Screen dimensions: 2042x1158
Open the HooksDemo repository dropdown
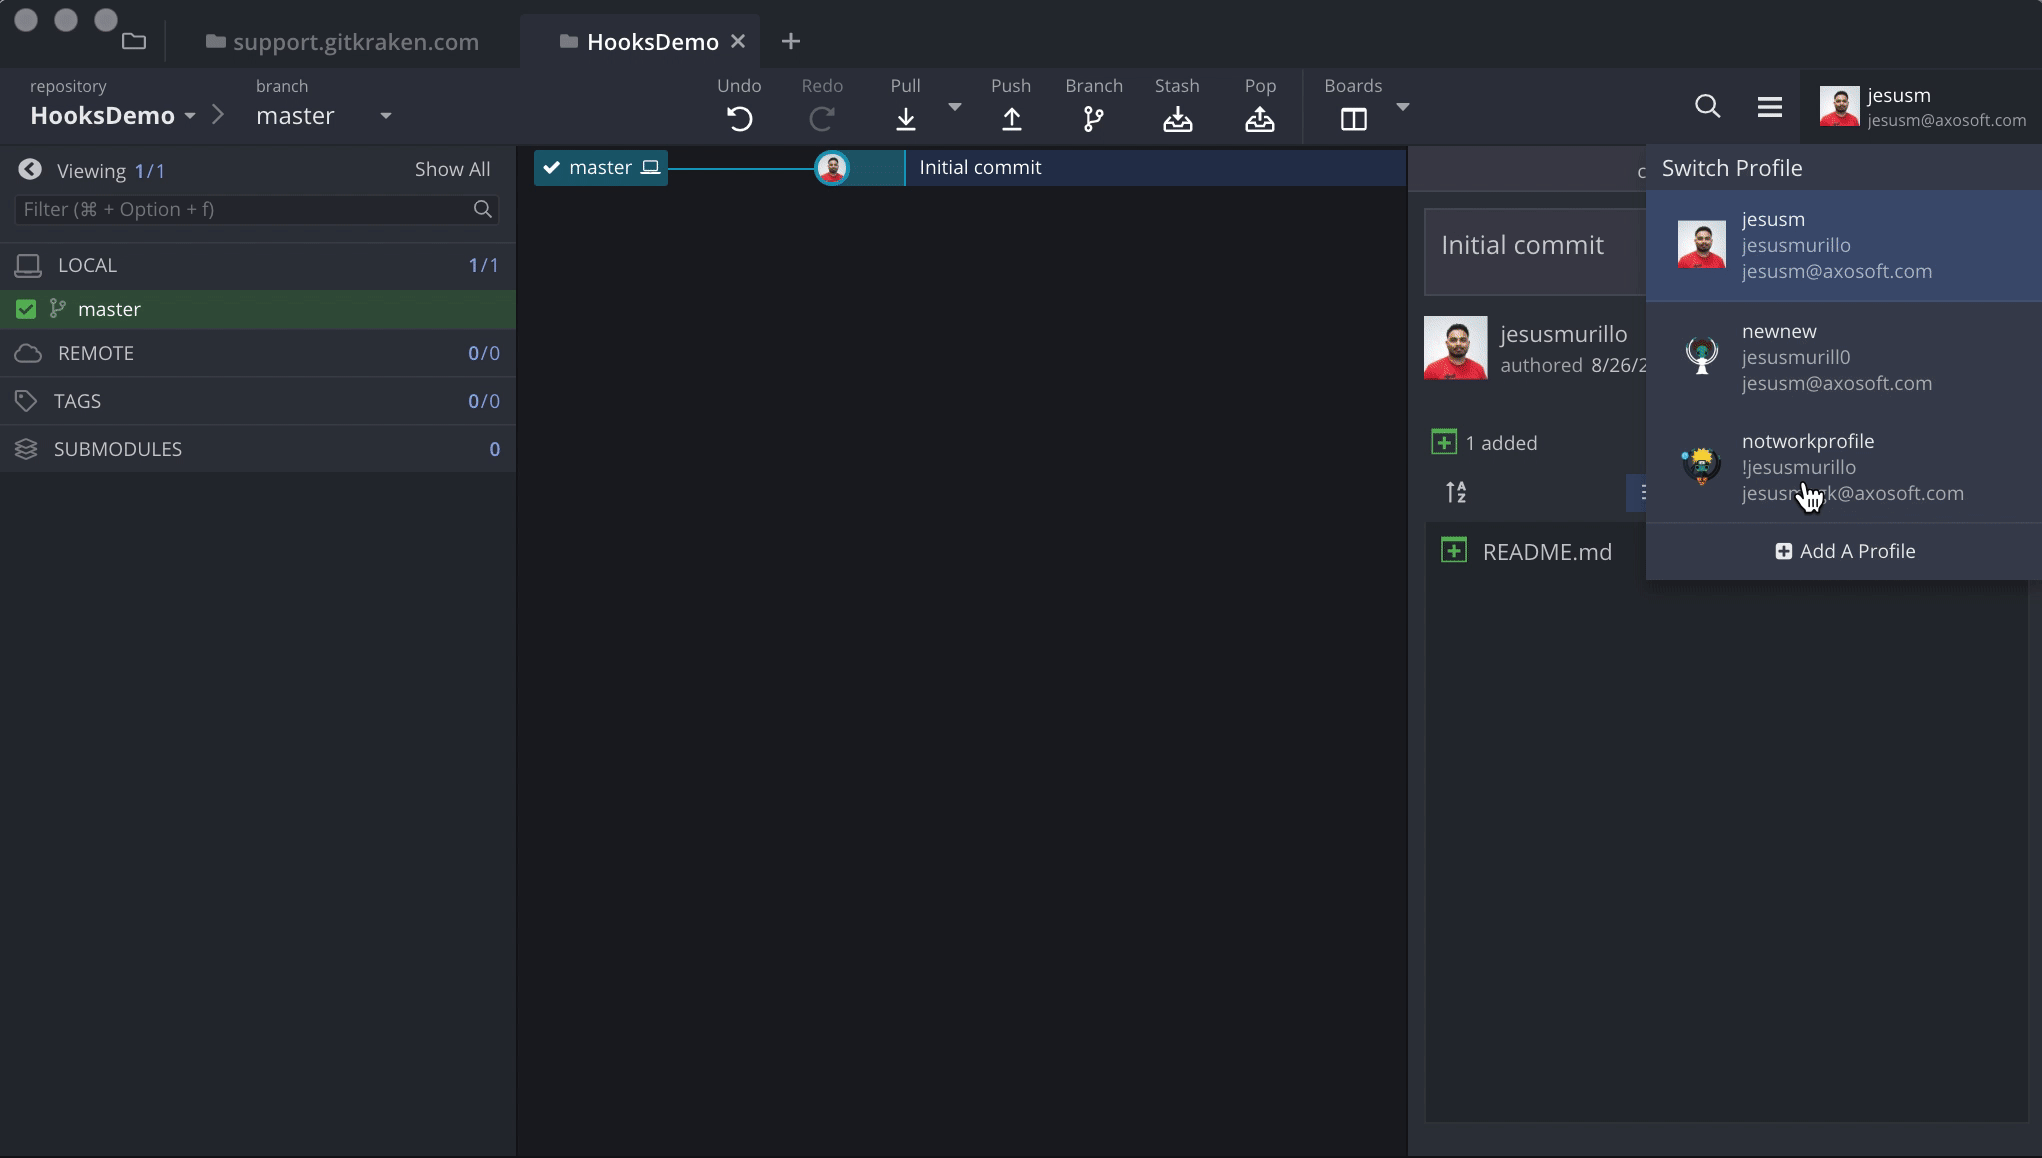189,116
